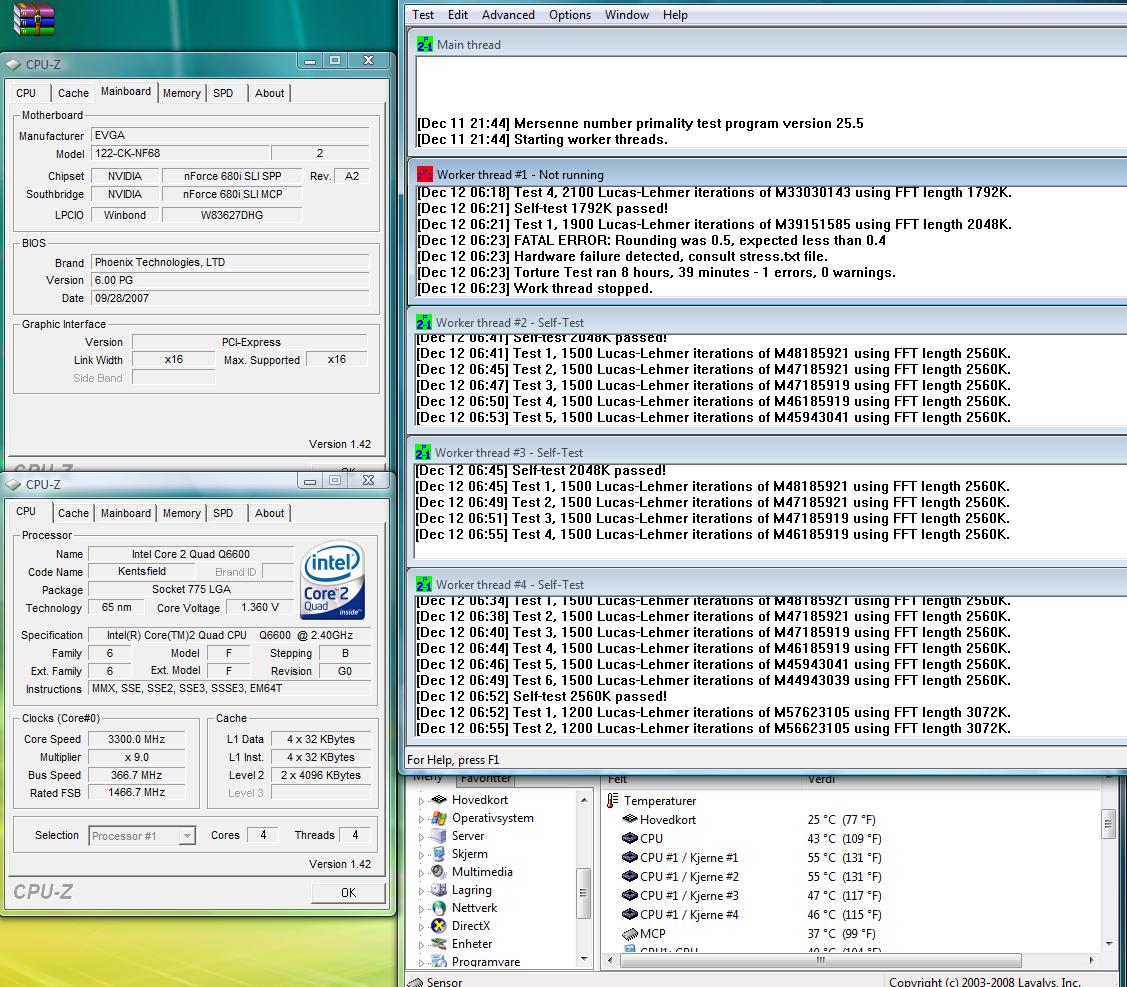The image size is (1127, 987).
Task: Open the WinRAR desktop icon
Action: [33, 19]
